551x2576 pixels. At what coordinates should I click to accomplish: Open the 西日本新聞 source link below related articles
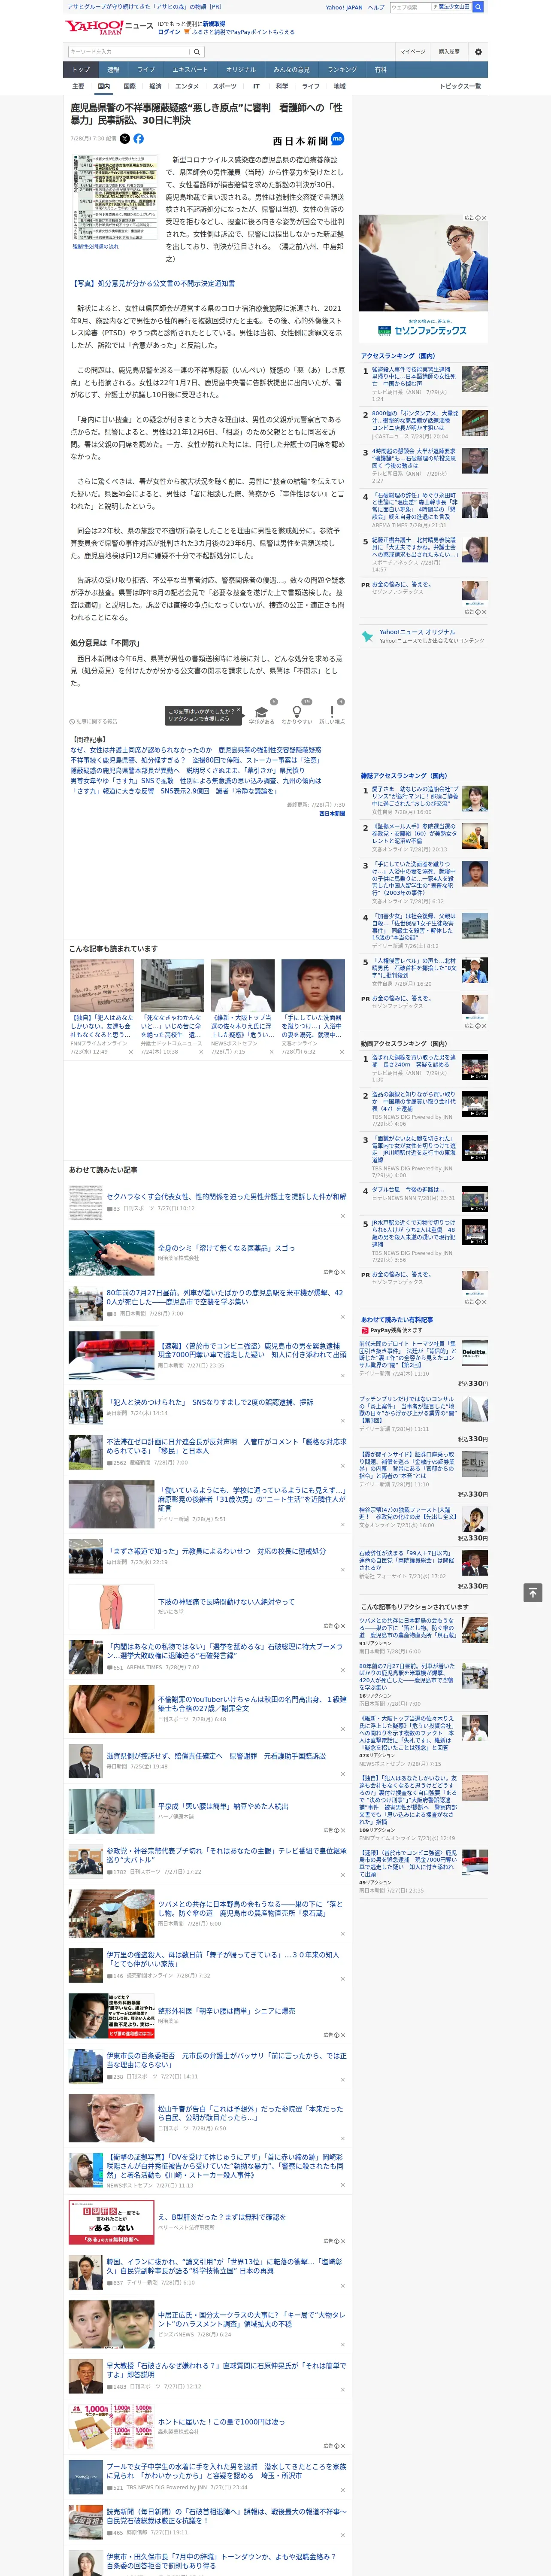[x=332, y=814]
